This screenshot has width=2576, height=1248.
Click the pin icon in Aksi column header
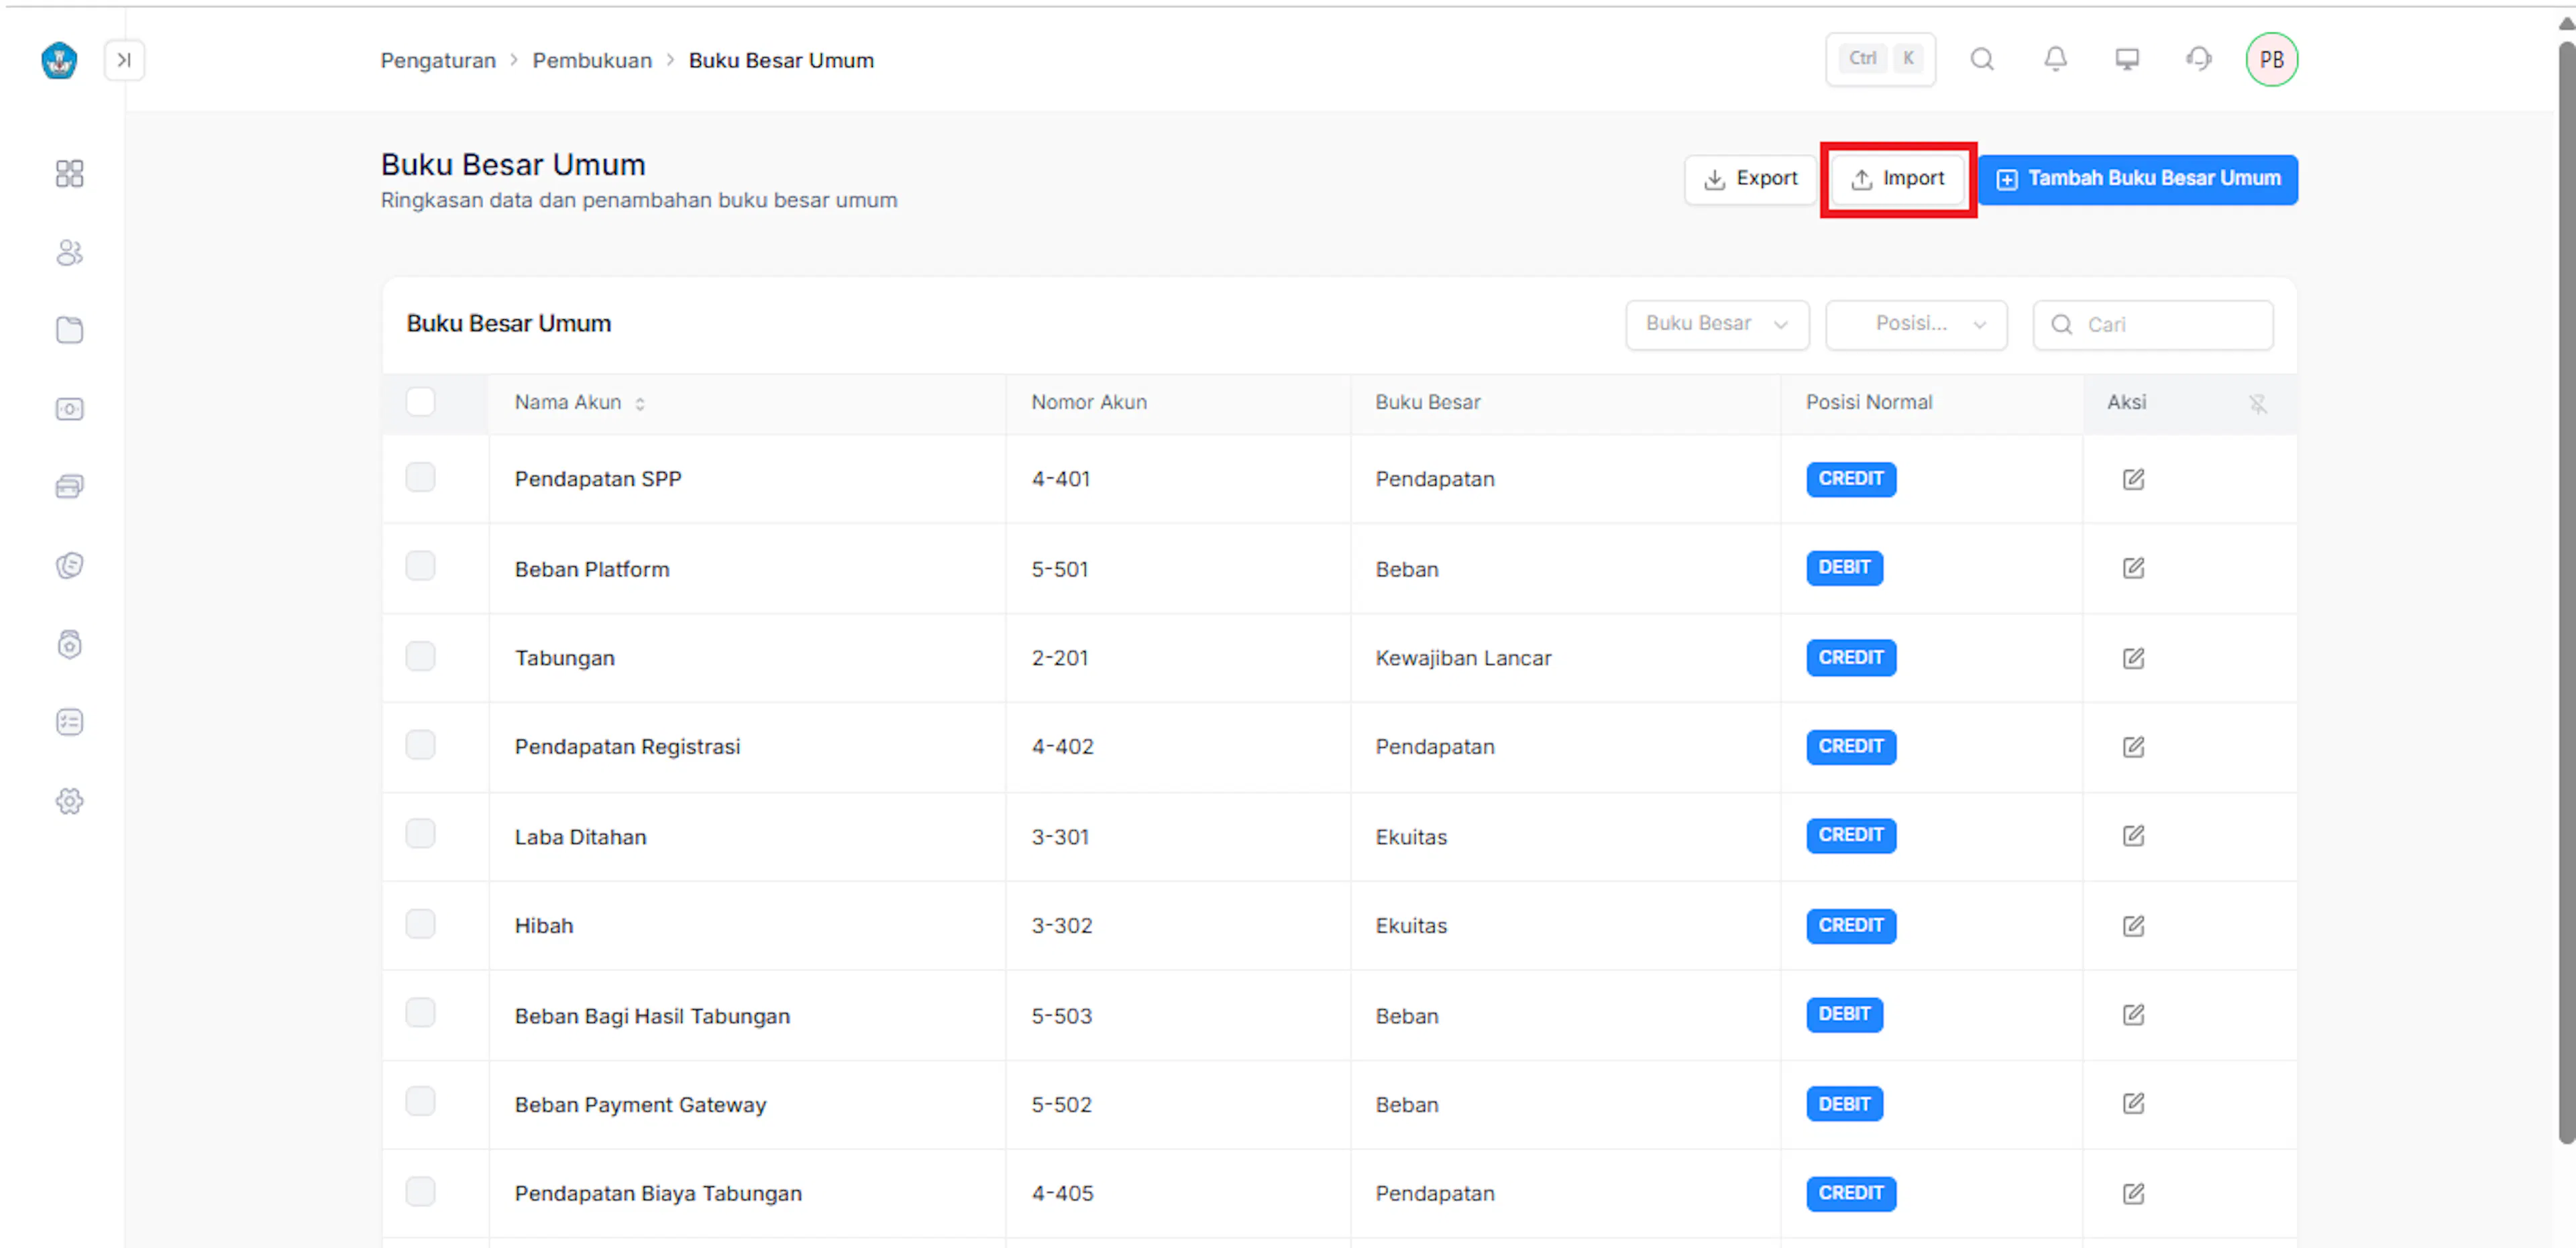pos(2257,403)
